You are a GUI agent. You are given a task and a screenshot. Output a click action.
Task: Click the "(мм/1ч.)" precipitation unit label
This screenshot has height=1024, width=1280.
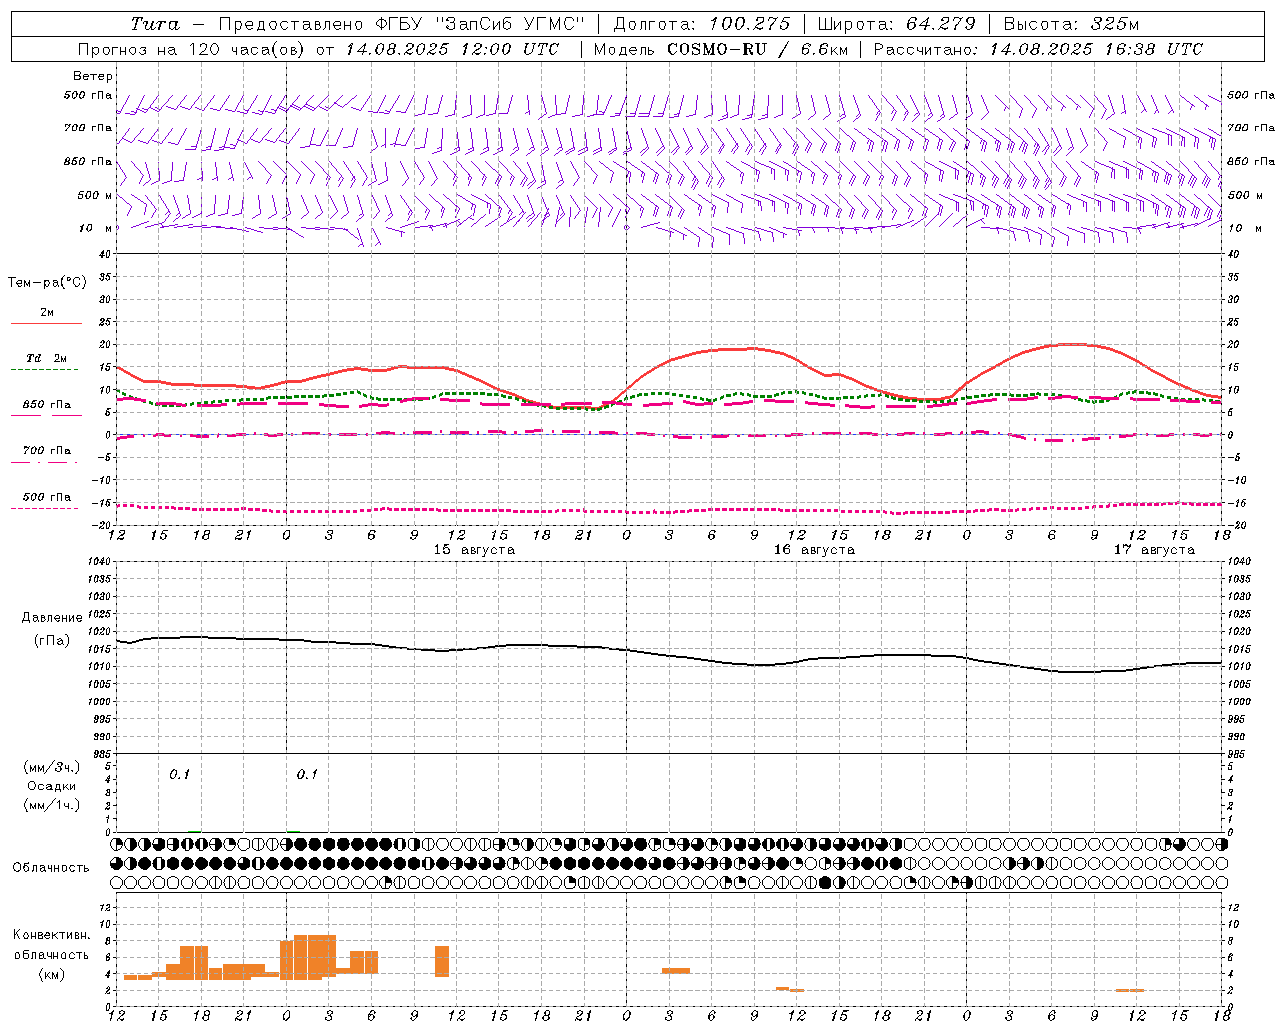click(x=51, y=805)
